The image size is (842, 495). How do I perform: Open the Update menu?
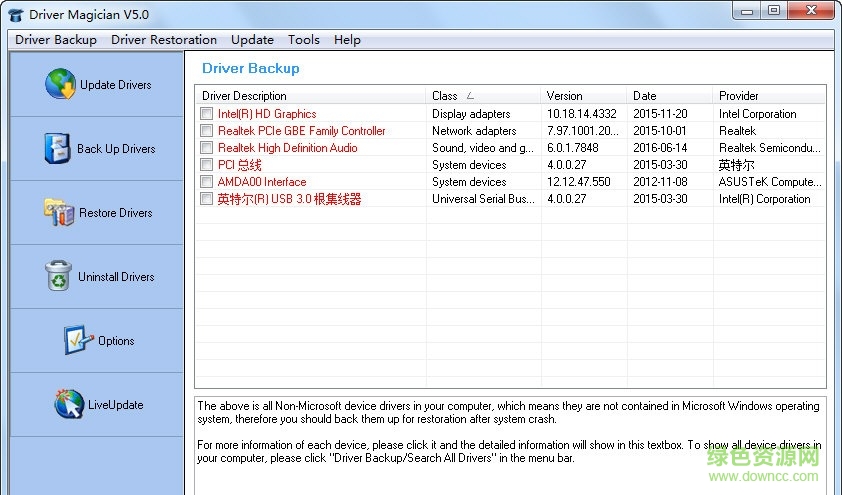coord(252,40)
